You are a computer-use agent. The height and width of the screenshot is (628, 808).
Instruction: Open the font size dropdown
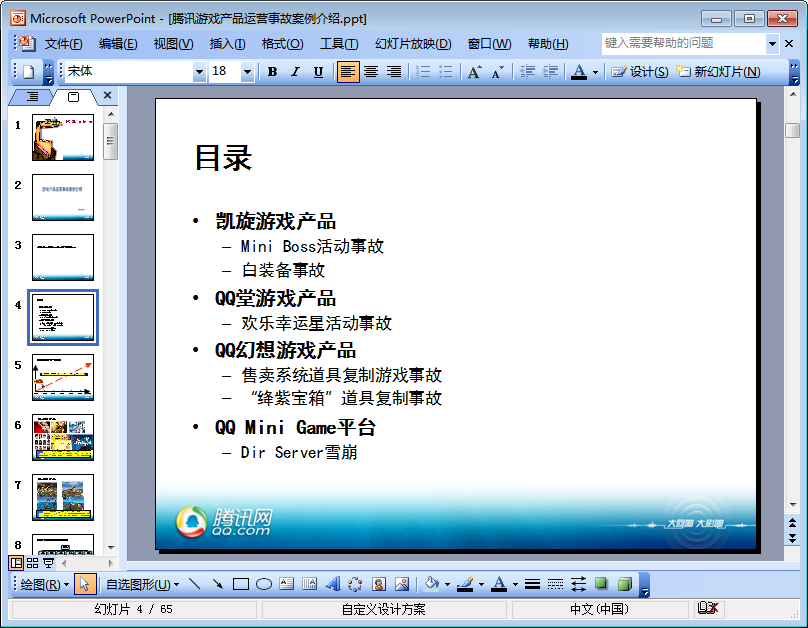pos(247,72)
